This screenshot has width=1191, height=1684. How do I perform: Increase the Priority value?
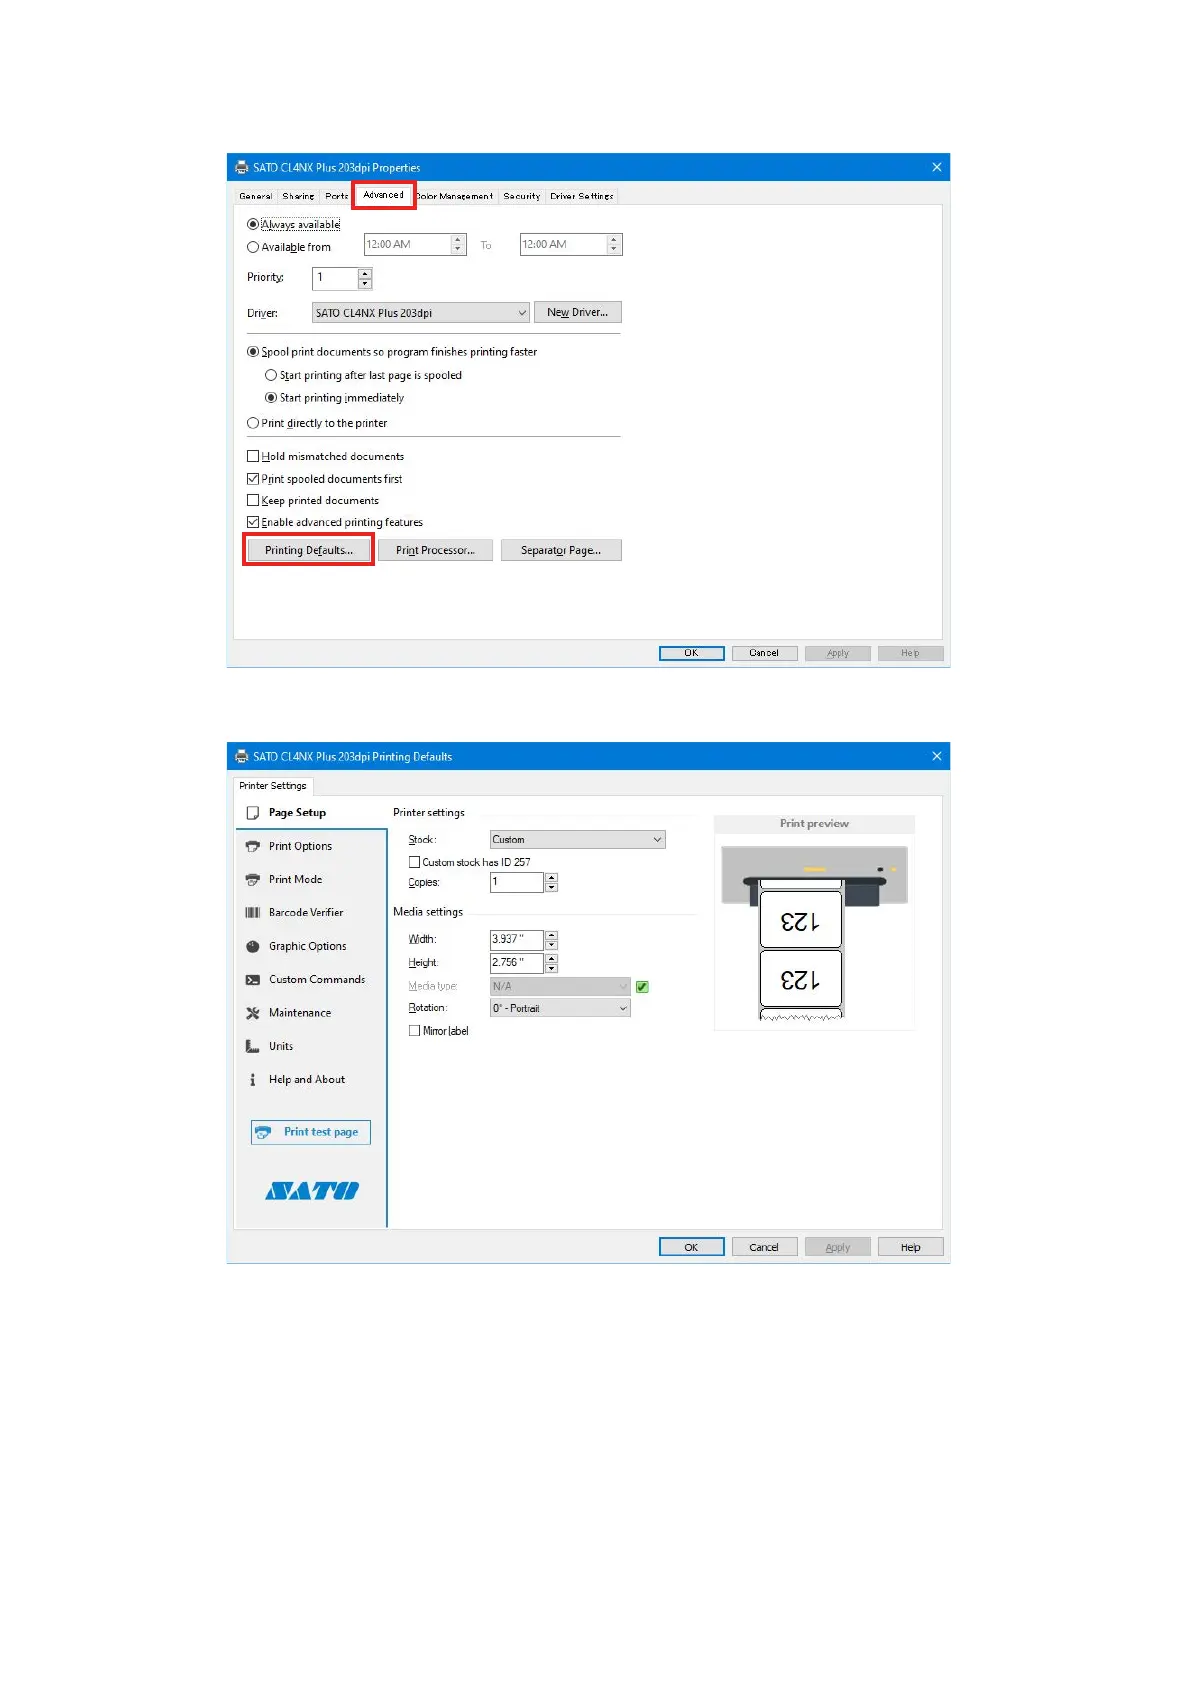tap(365, 273)
